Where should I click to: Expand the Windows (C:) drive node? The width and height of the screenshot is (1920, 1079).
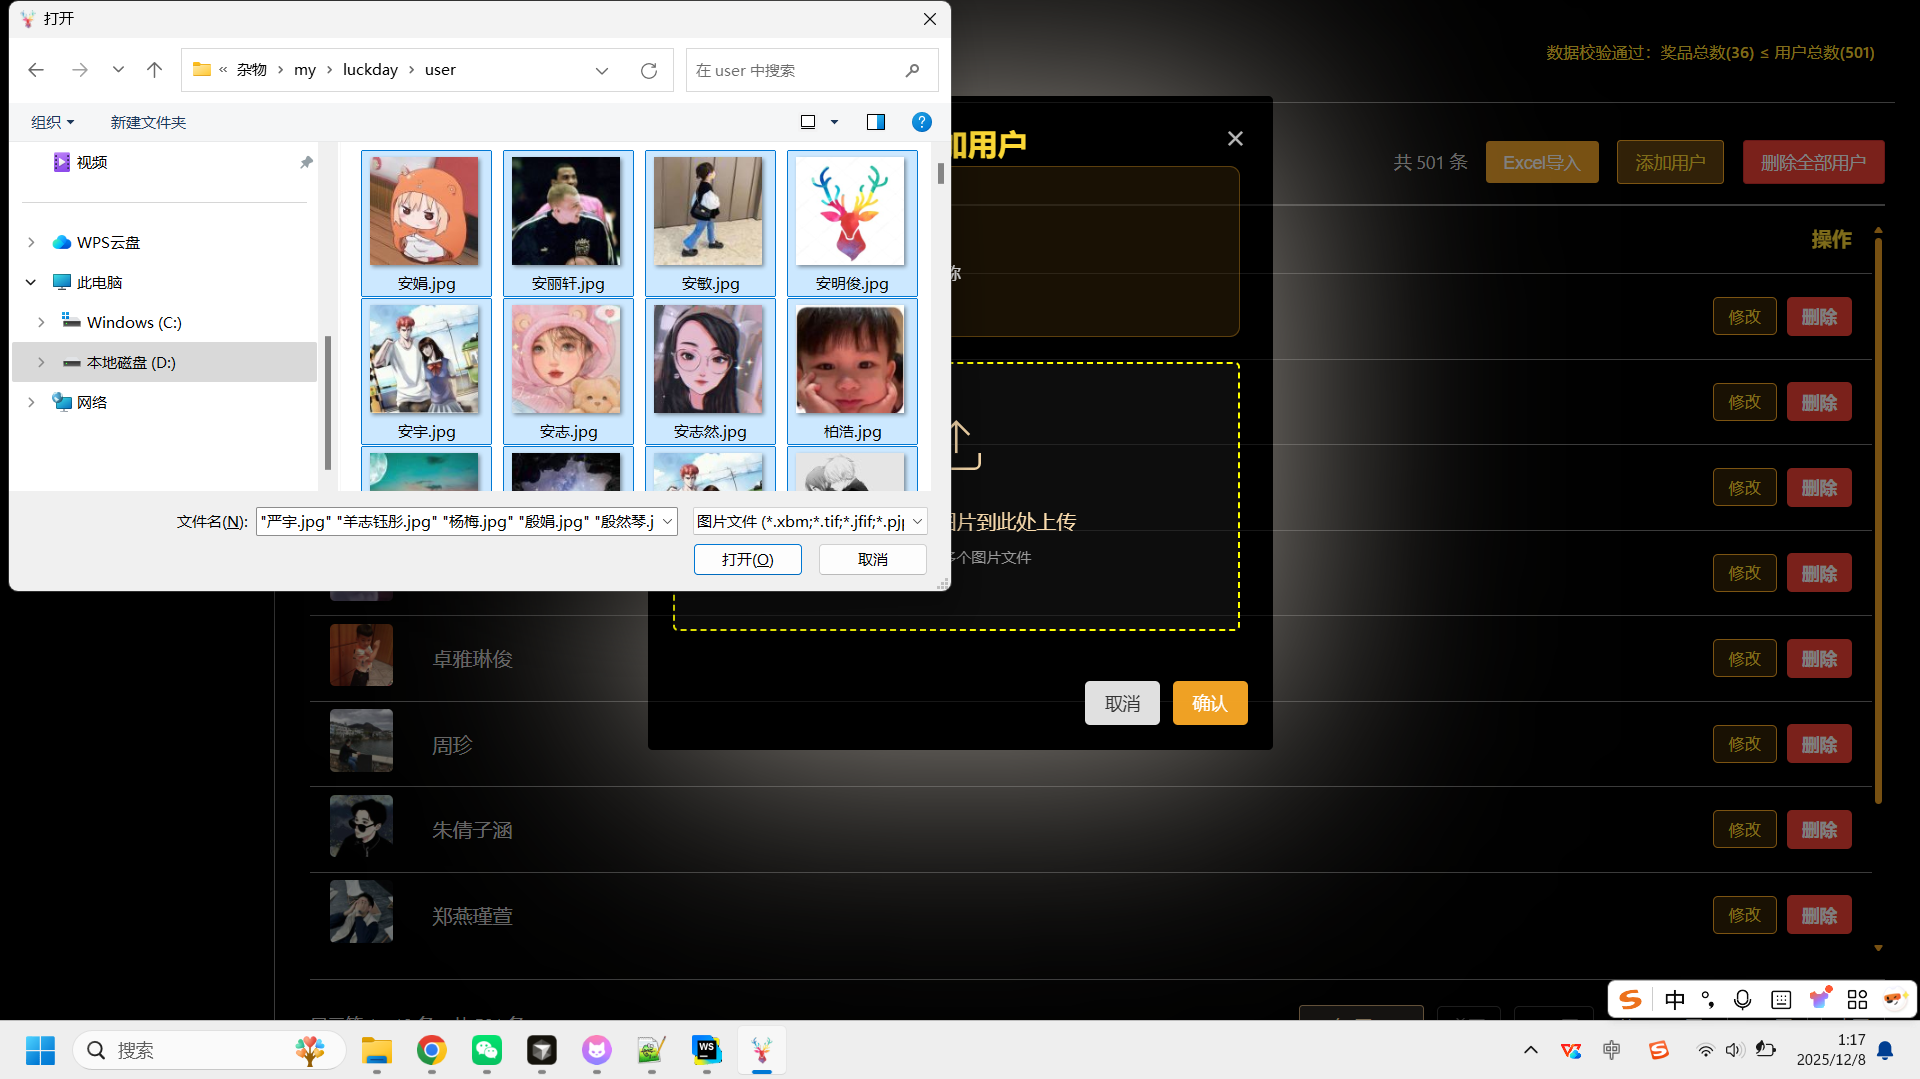(41, 322)
